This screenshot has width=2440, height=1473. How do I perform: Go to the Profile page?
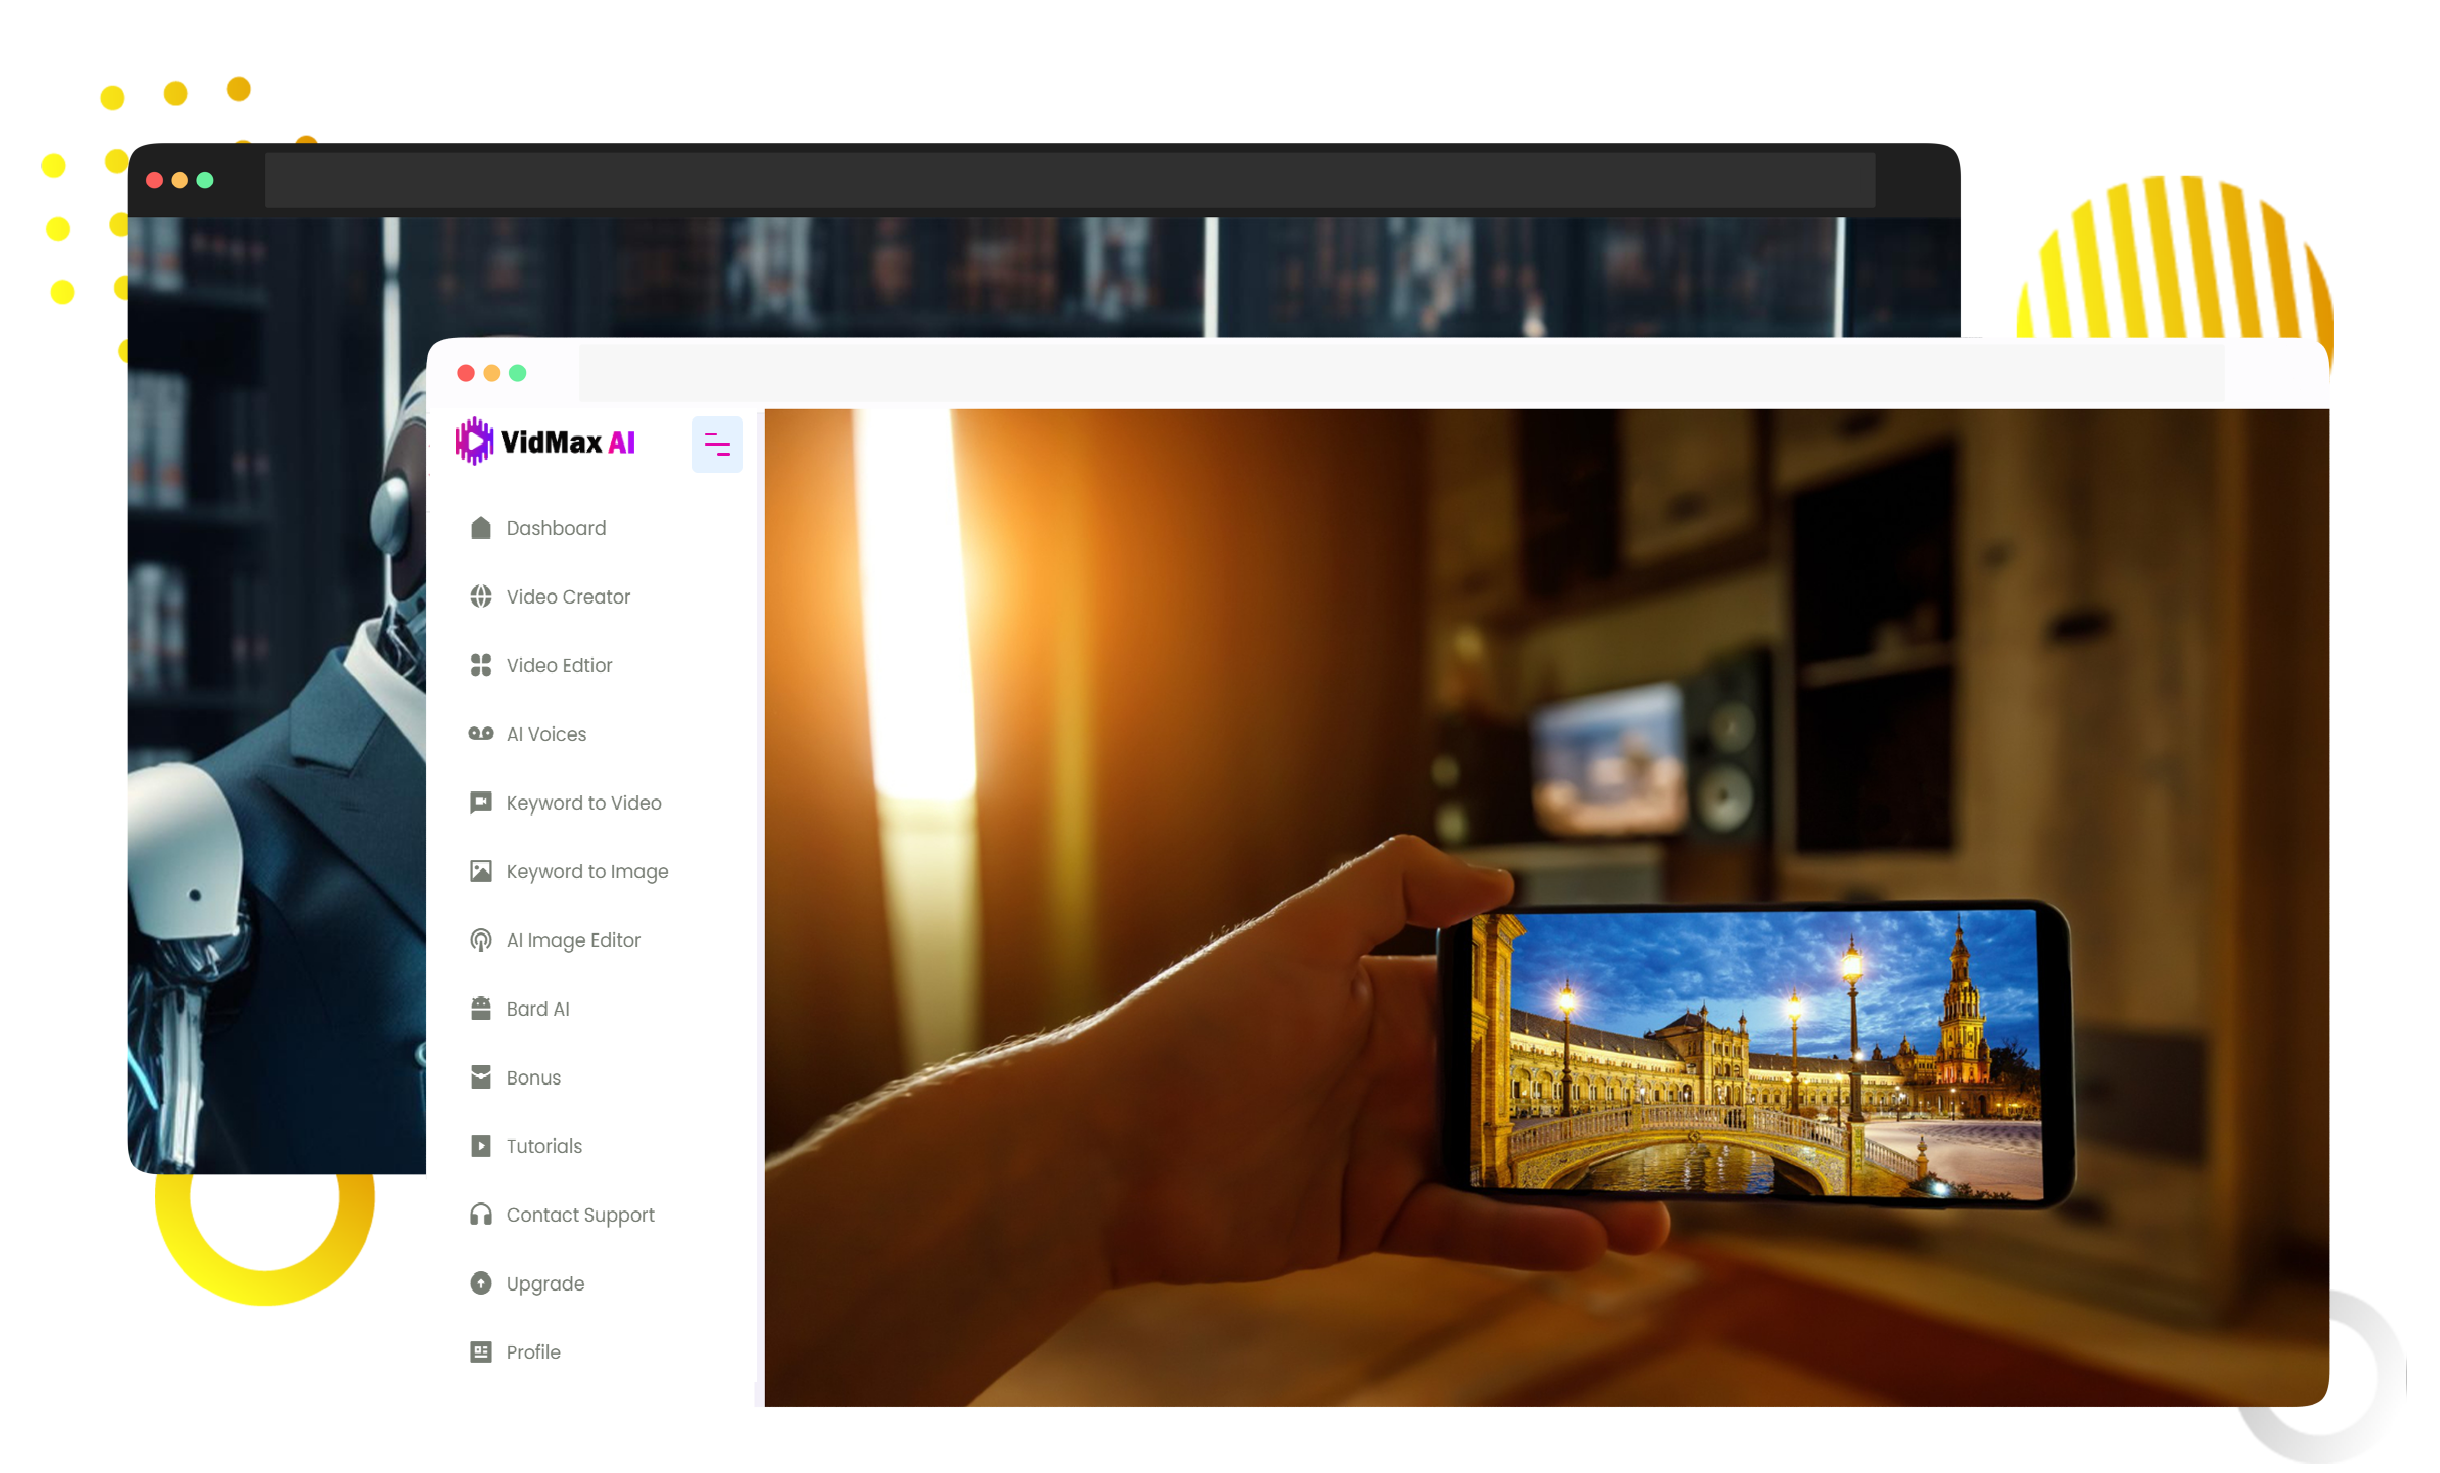[x=533, y=1352]
